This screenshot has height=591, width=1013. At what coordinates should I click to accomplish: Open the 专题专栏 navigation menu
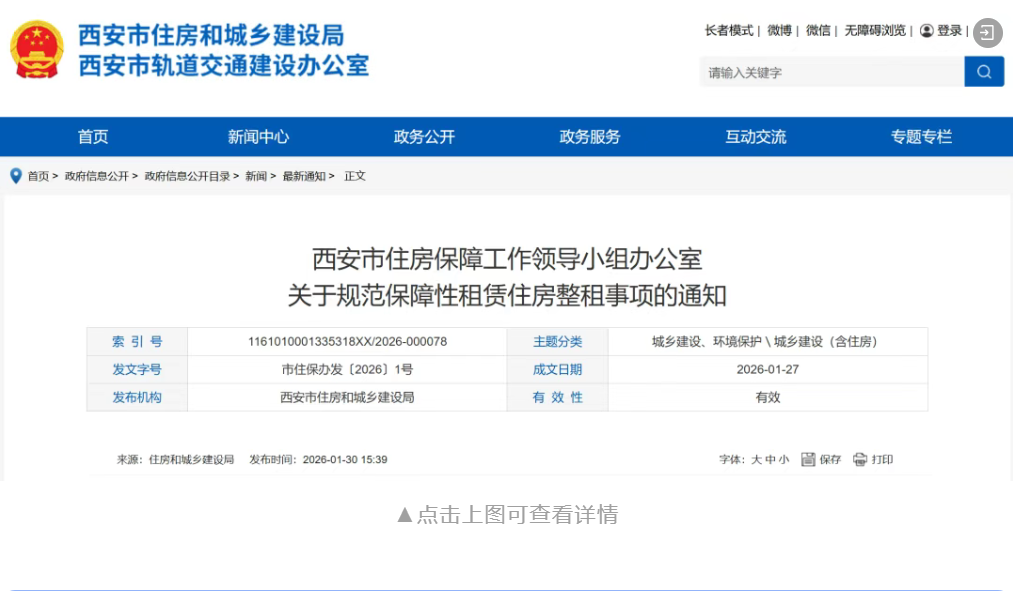point(921,137)
